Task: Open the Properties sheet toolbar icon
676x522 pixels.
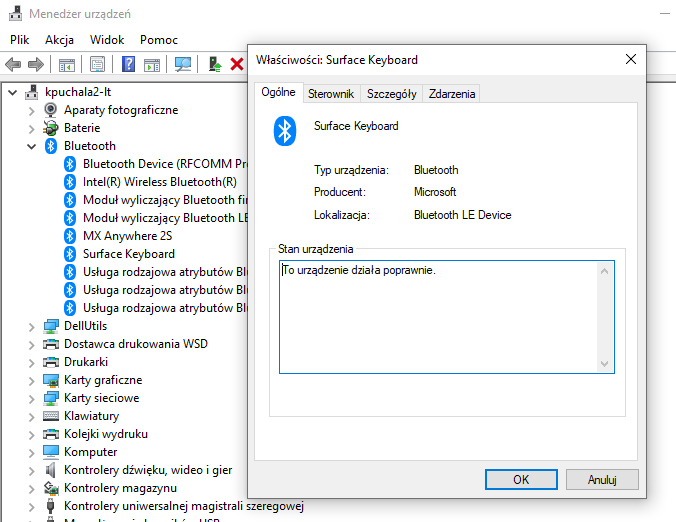Action: point(97,65)
